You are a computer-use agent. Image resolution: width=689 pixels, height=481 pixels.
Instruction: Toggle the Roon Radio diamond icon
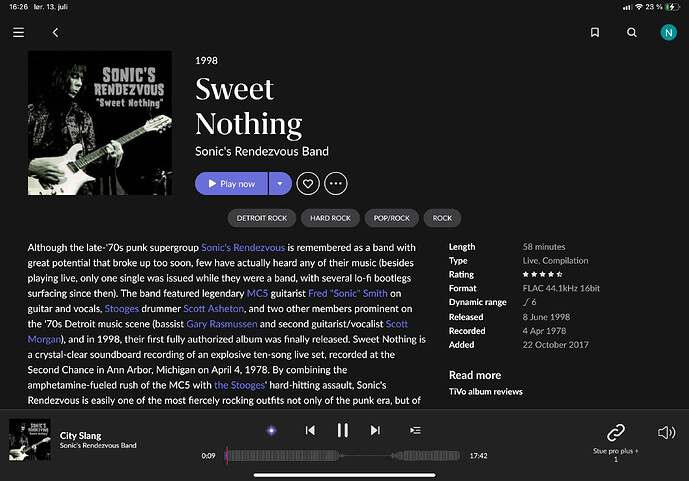(x=272, y=430)
